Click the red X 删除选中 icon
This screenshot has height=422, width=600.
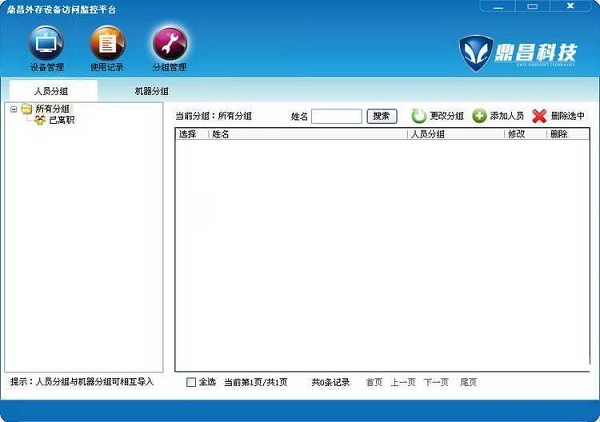539,116
